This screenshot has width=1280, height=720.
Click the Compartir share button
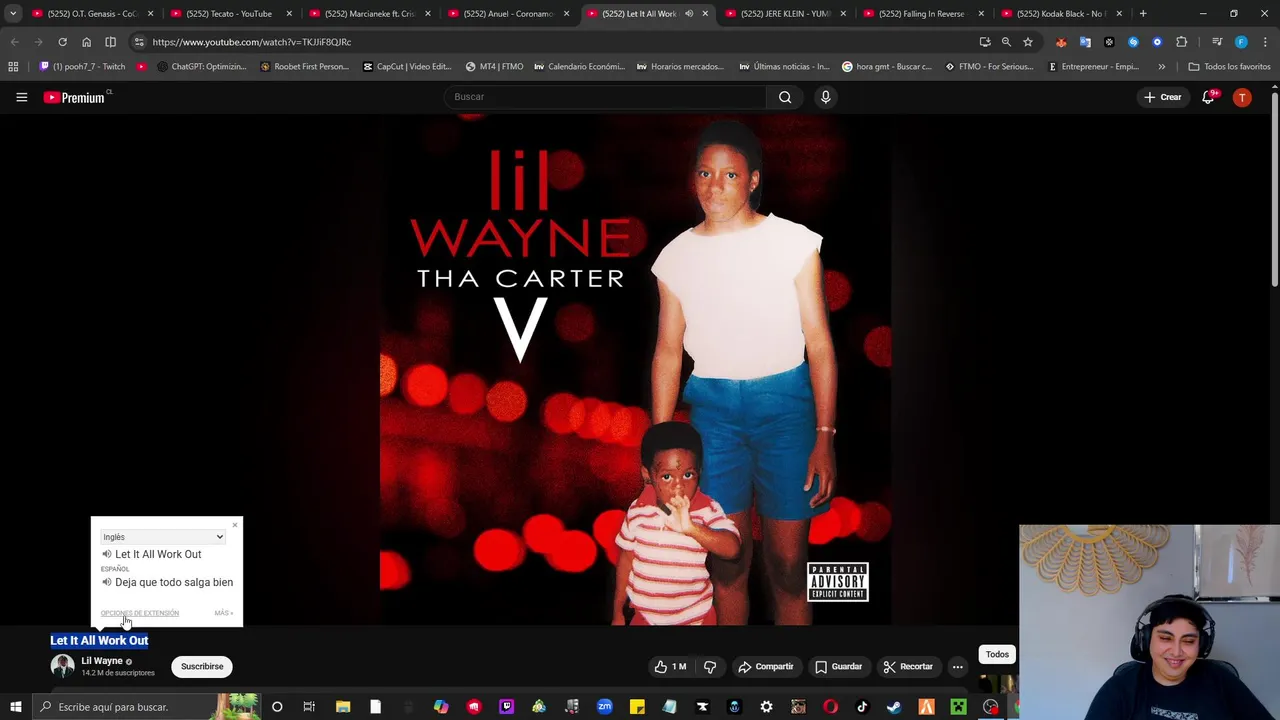[765, 667]
